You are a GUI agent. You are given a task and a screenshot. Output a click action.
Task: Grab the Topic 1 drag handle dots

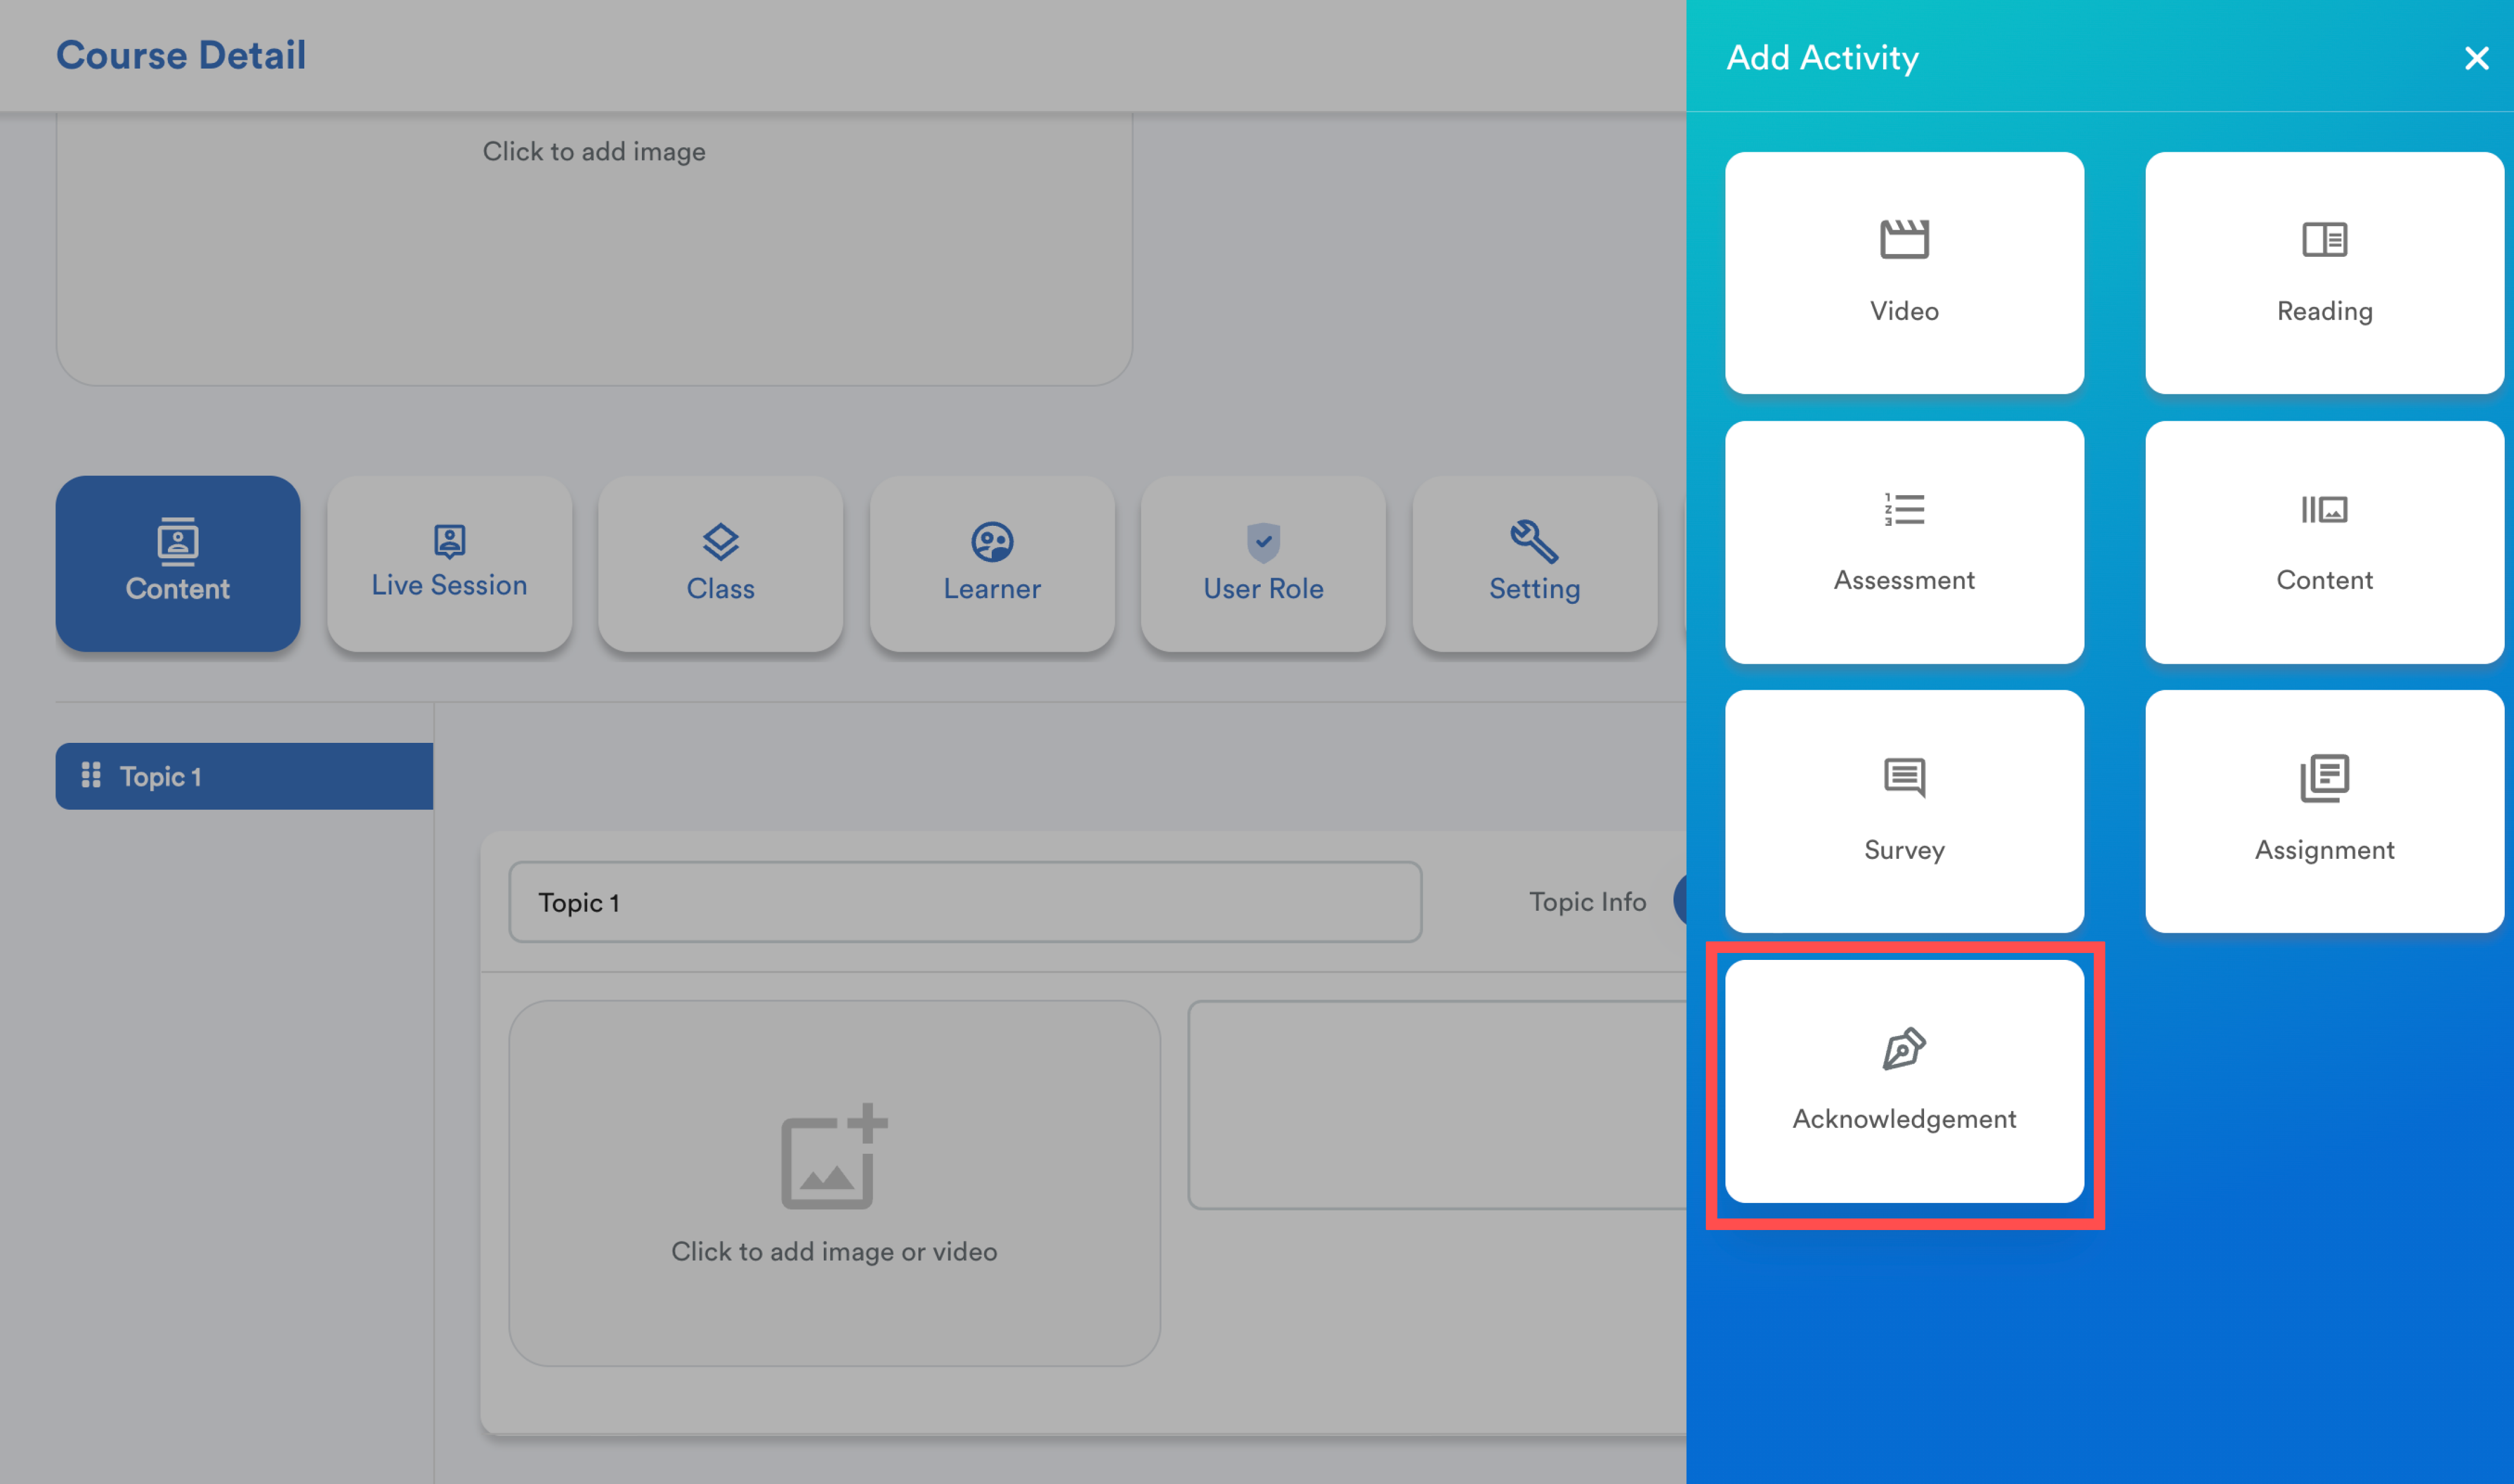click(91, 775)
